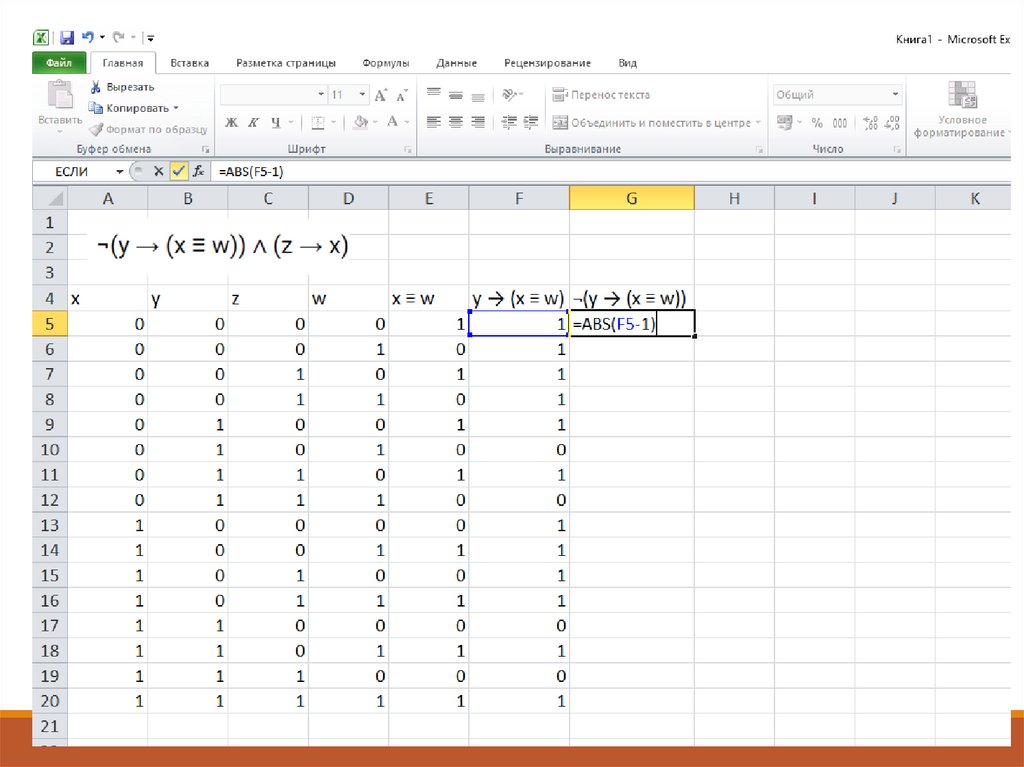Click the Формат по образцу brush
Viewport: 1024px width, 767px height.
pyautogui.click(x=148, y=129)
